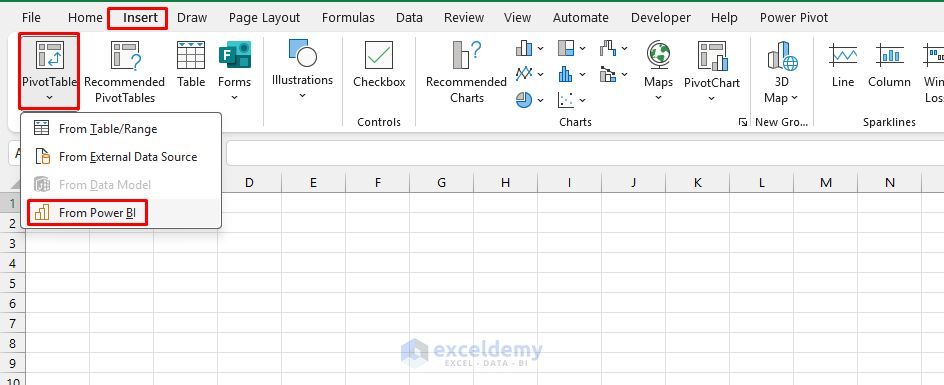Select row 7 header
The width and height of the screenshot is (944, 385).
point(13,323)
